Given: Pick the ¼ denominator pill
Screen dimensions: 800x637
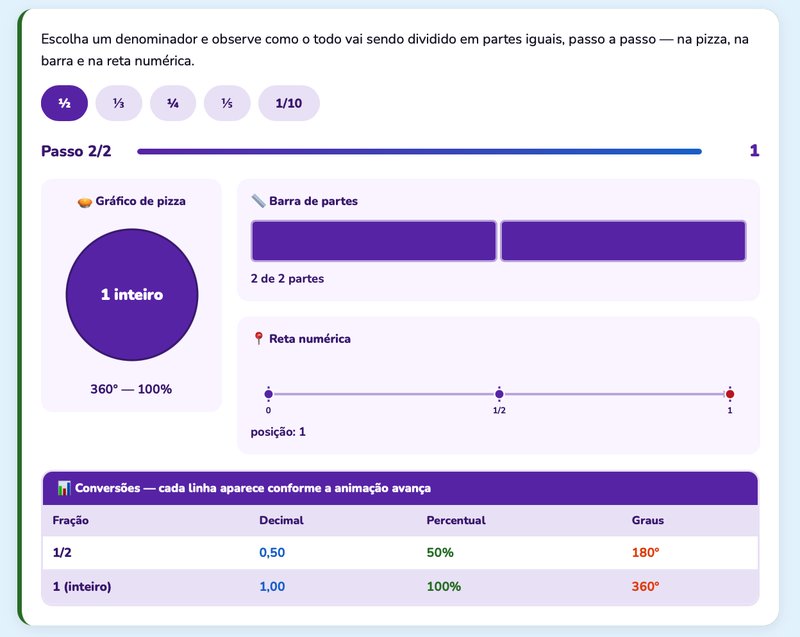Looking at the screenshot, I should 173,103.
